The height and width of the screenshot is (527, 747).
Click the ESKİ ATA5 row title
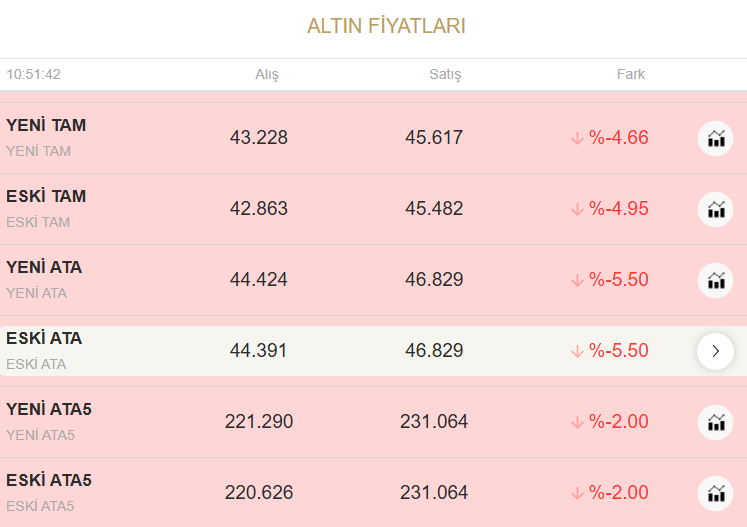coord(49,481)
